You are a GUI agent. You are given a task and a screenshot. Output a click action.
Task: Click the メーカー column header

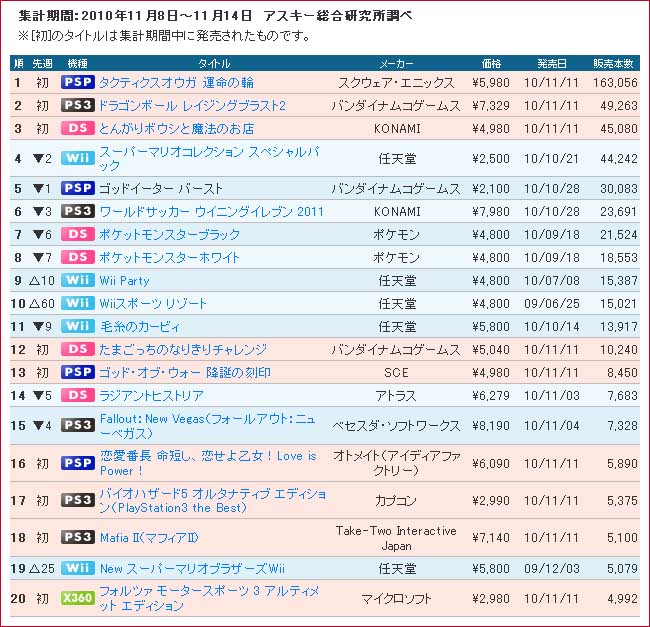pos(396,63)
